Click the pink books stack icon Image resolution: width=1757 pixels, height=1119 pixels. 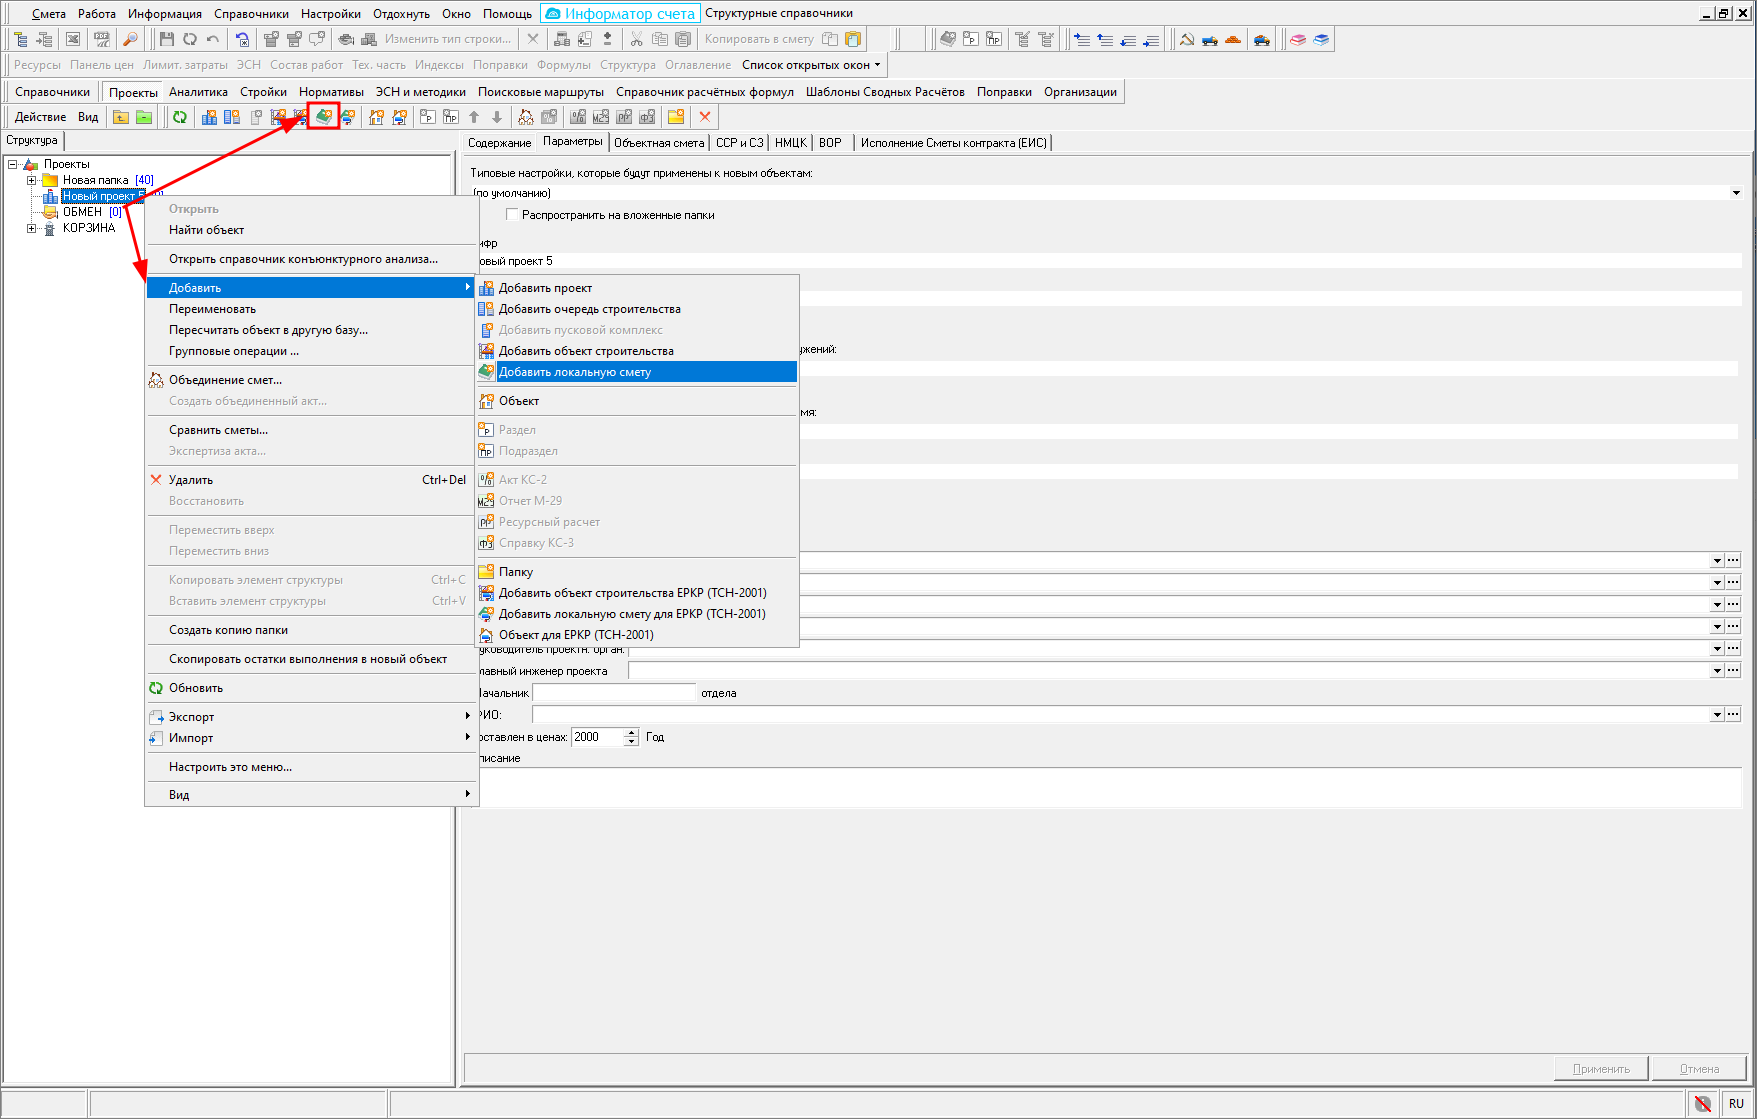[1298, 39]
